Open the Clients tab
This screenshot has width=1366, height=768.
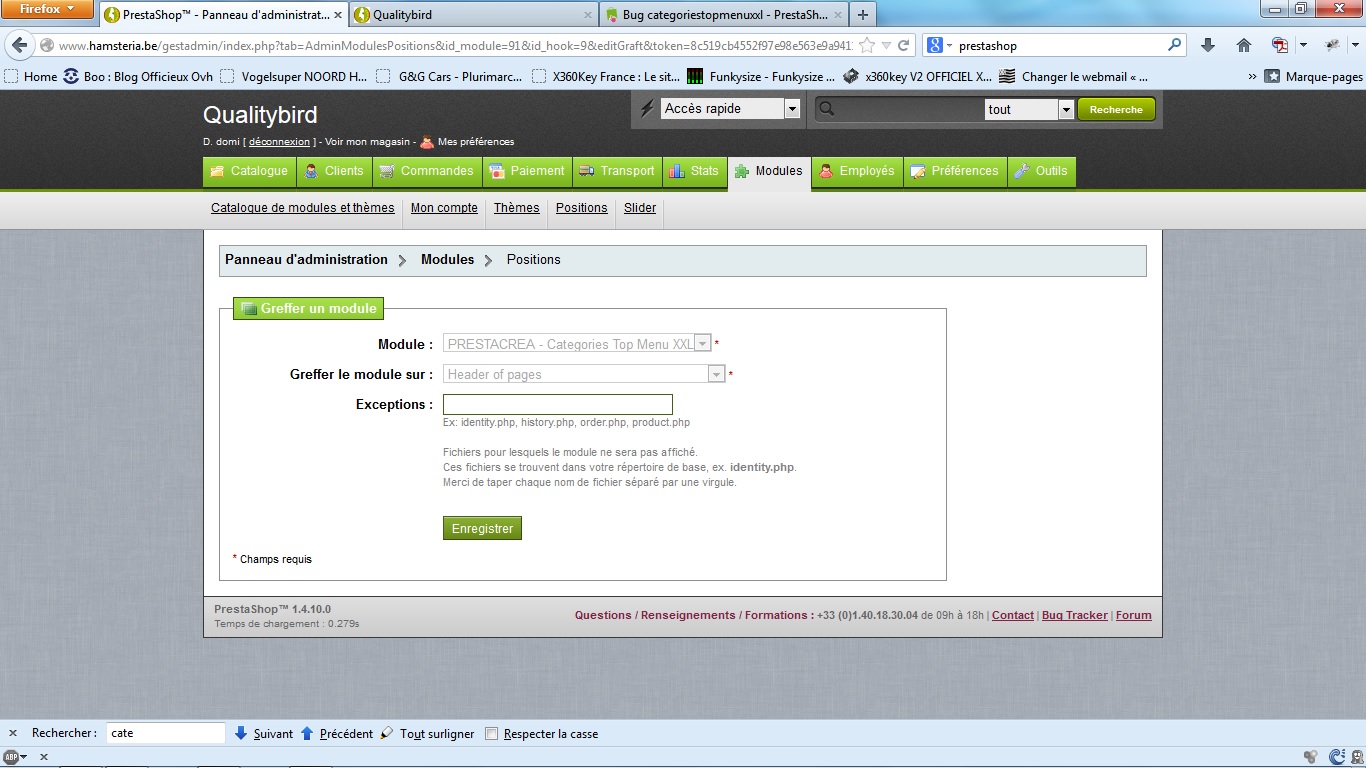334,171
